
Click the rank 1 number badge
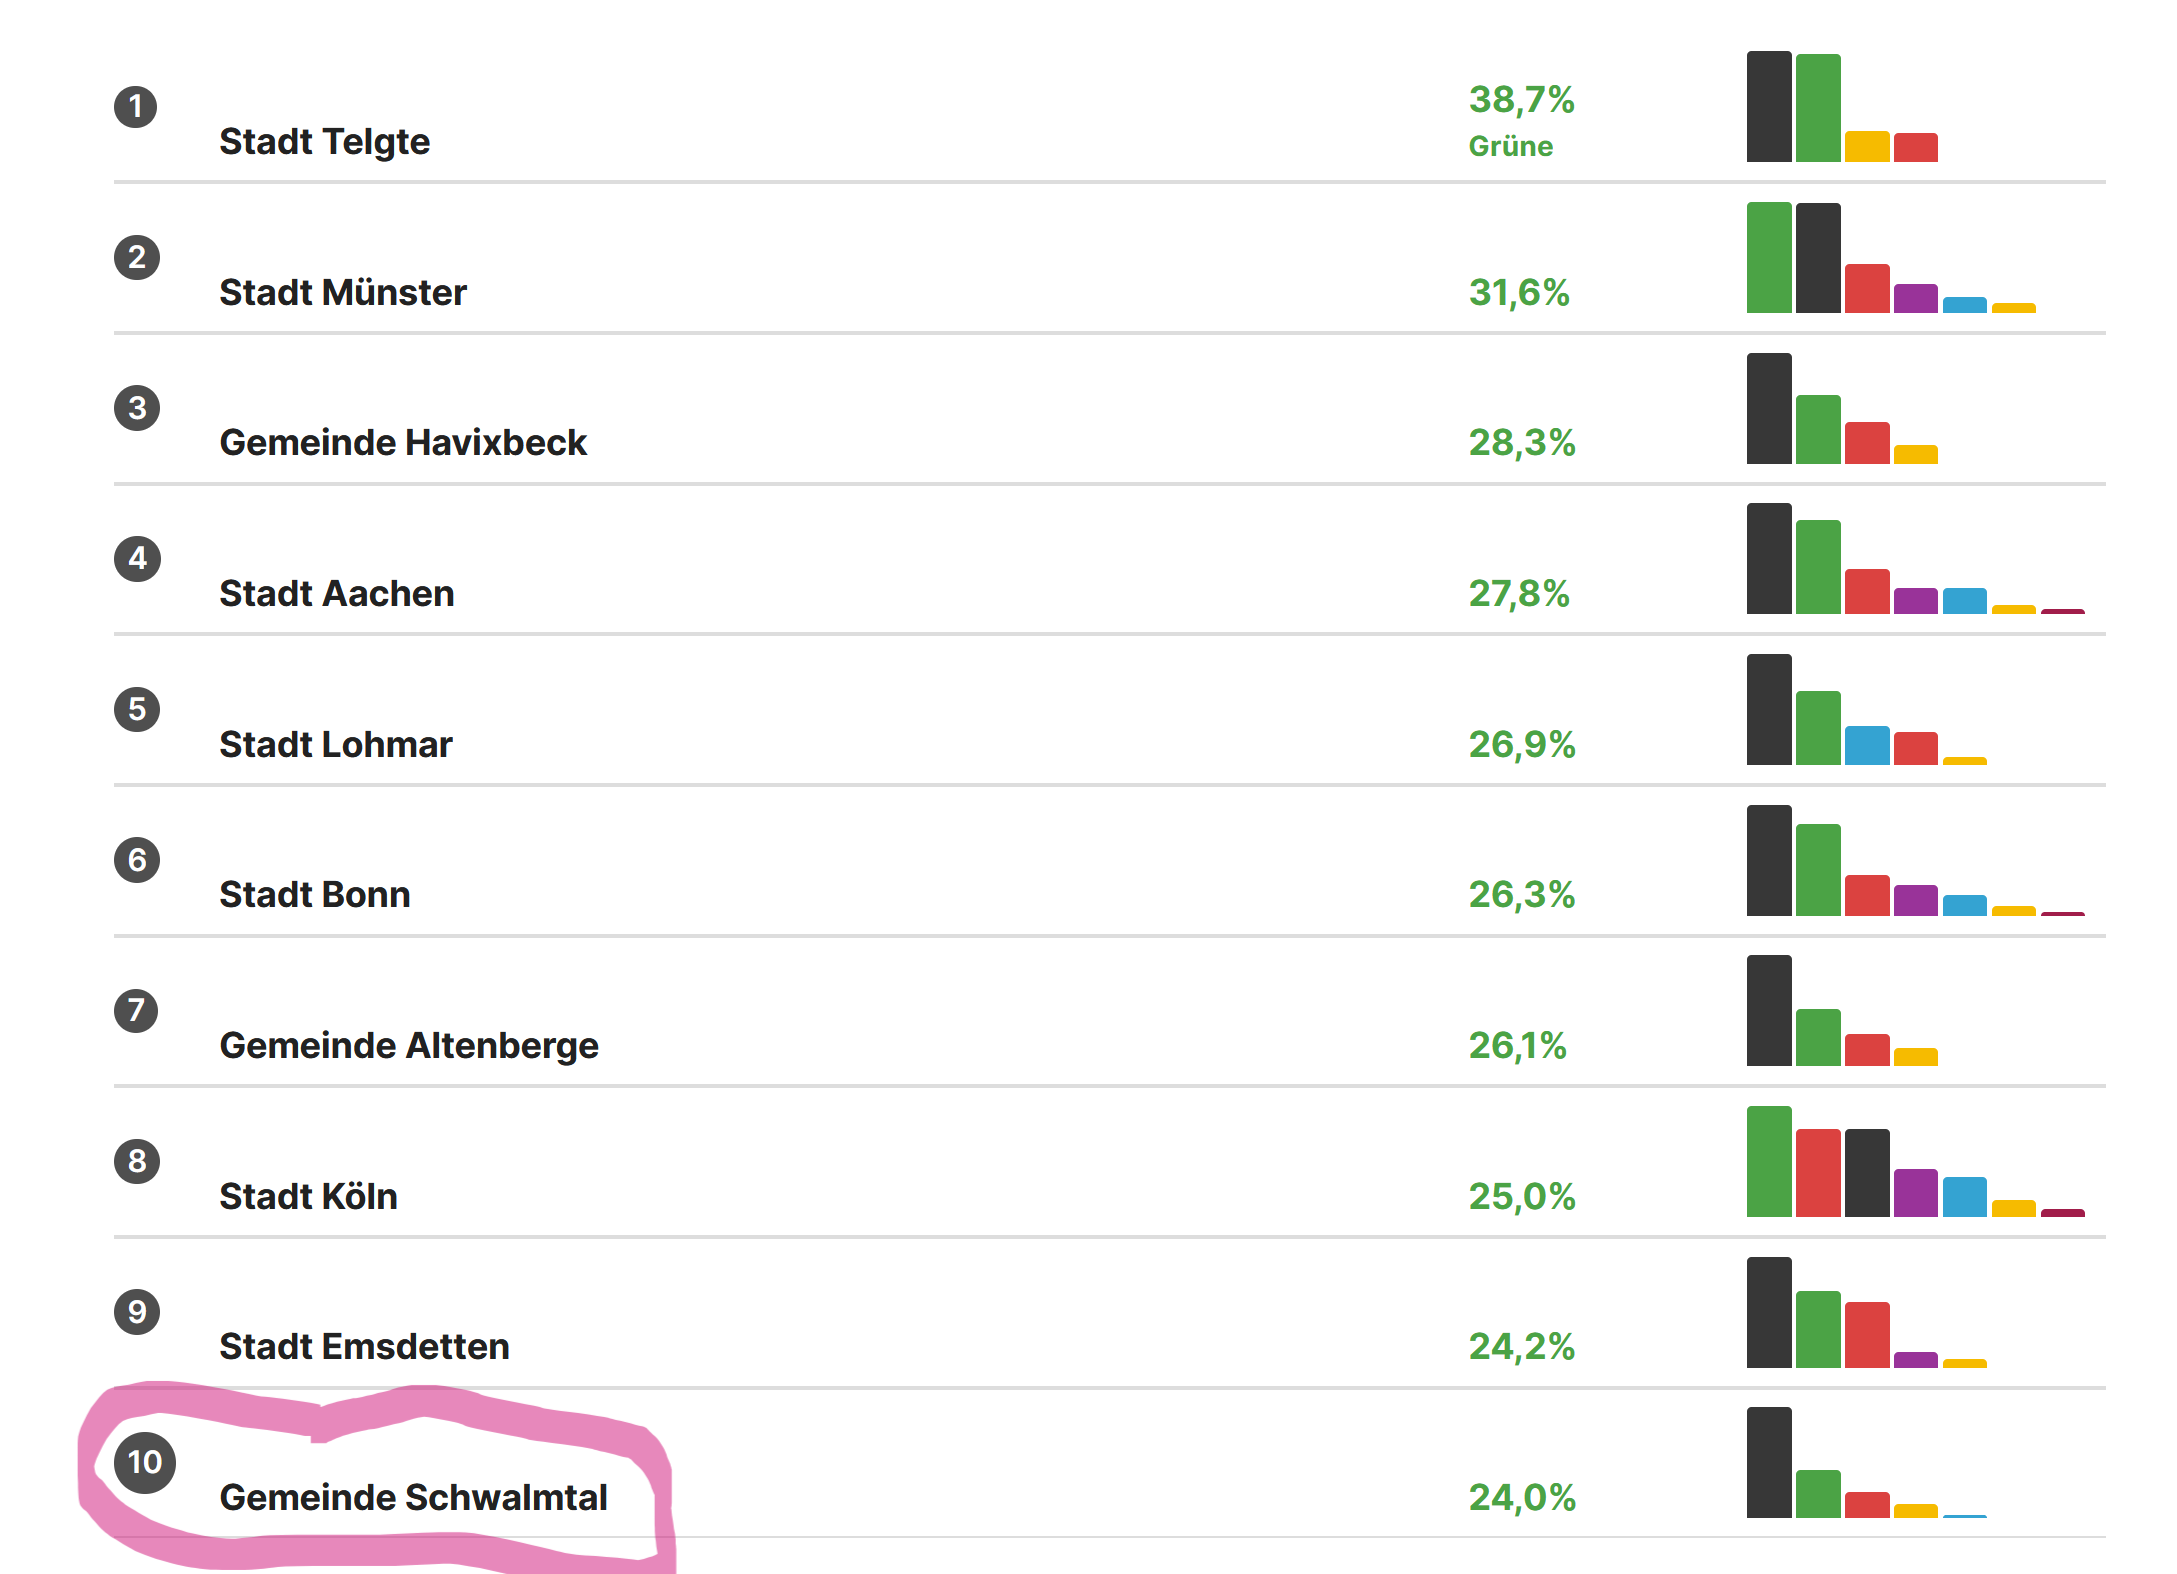tap(136, 107)
